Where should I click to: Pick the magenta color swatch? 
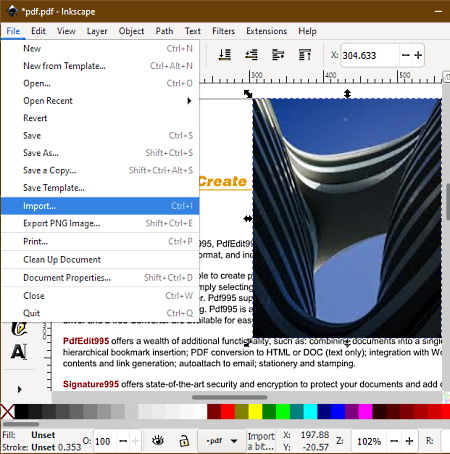pyautogui.click(x=366, y=412)
